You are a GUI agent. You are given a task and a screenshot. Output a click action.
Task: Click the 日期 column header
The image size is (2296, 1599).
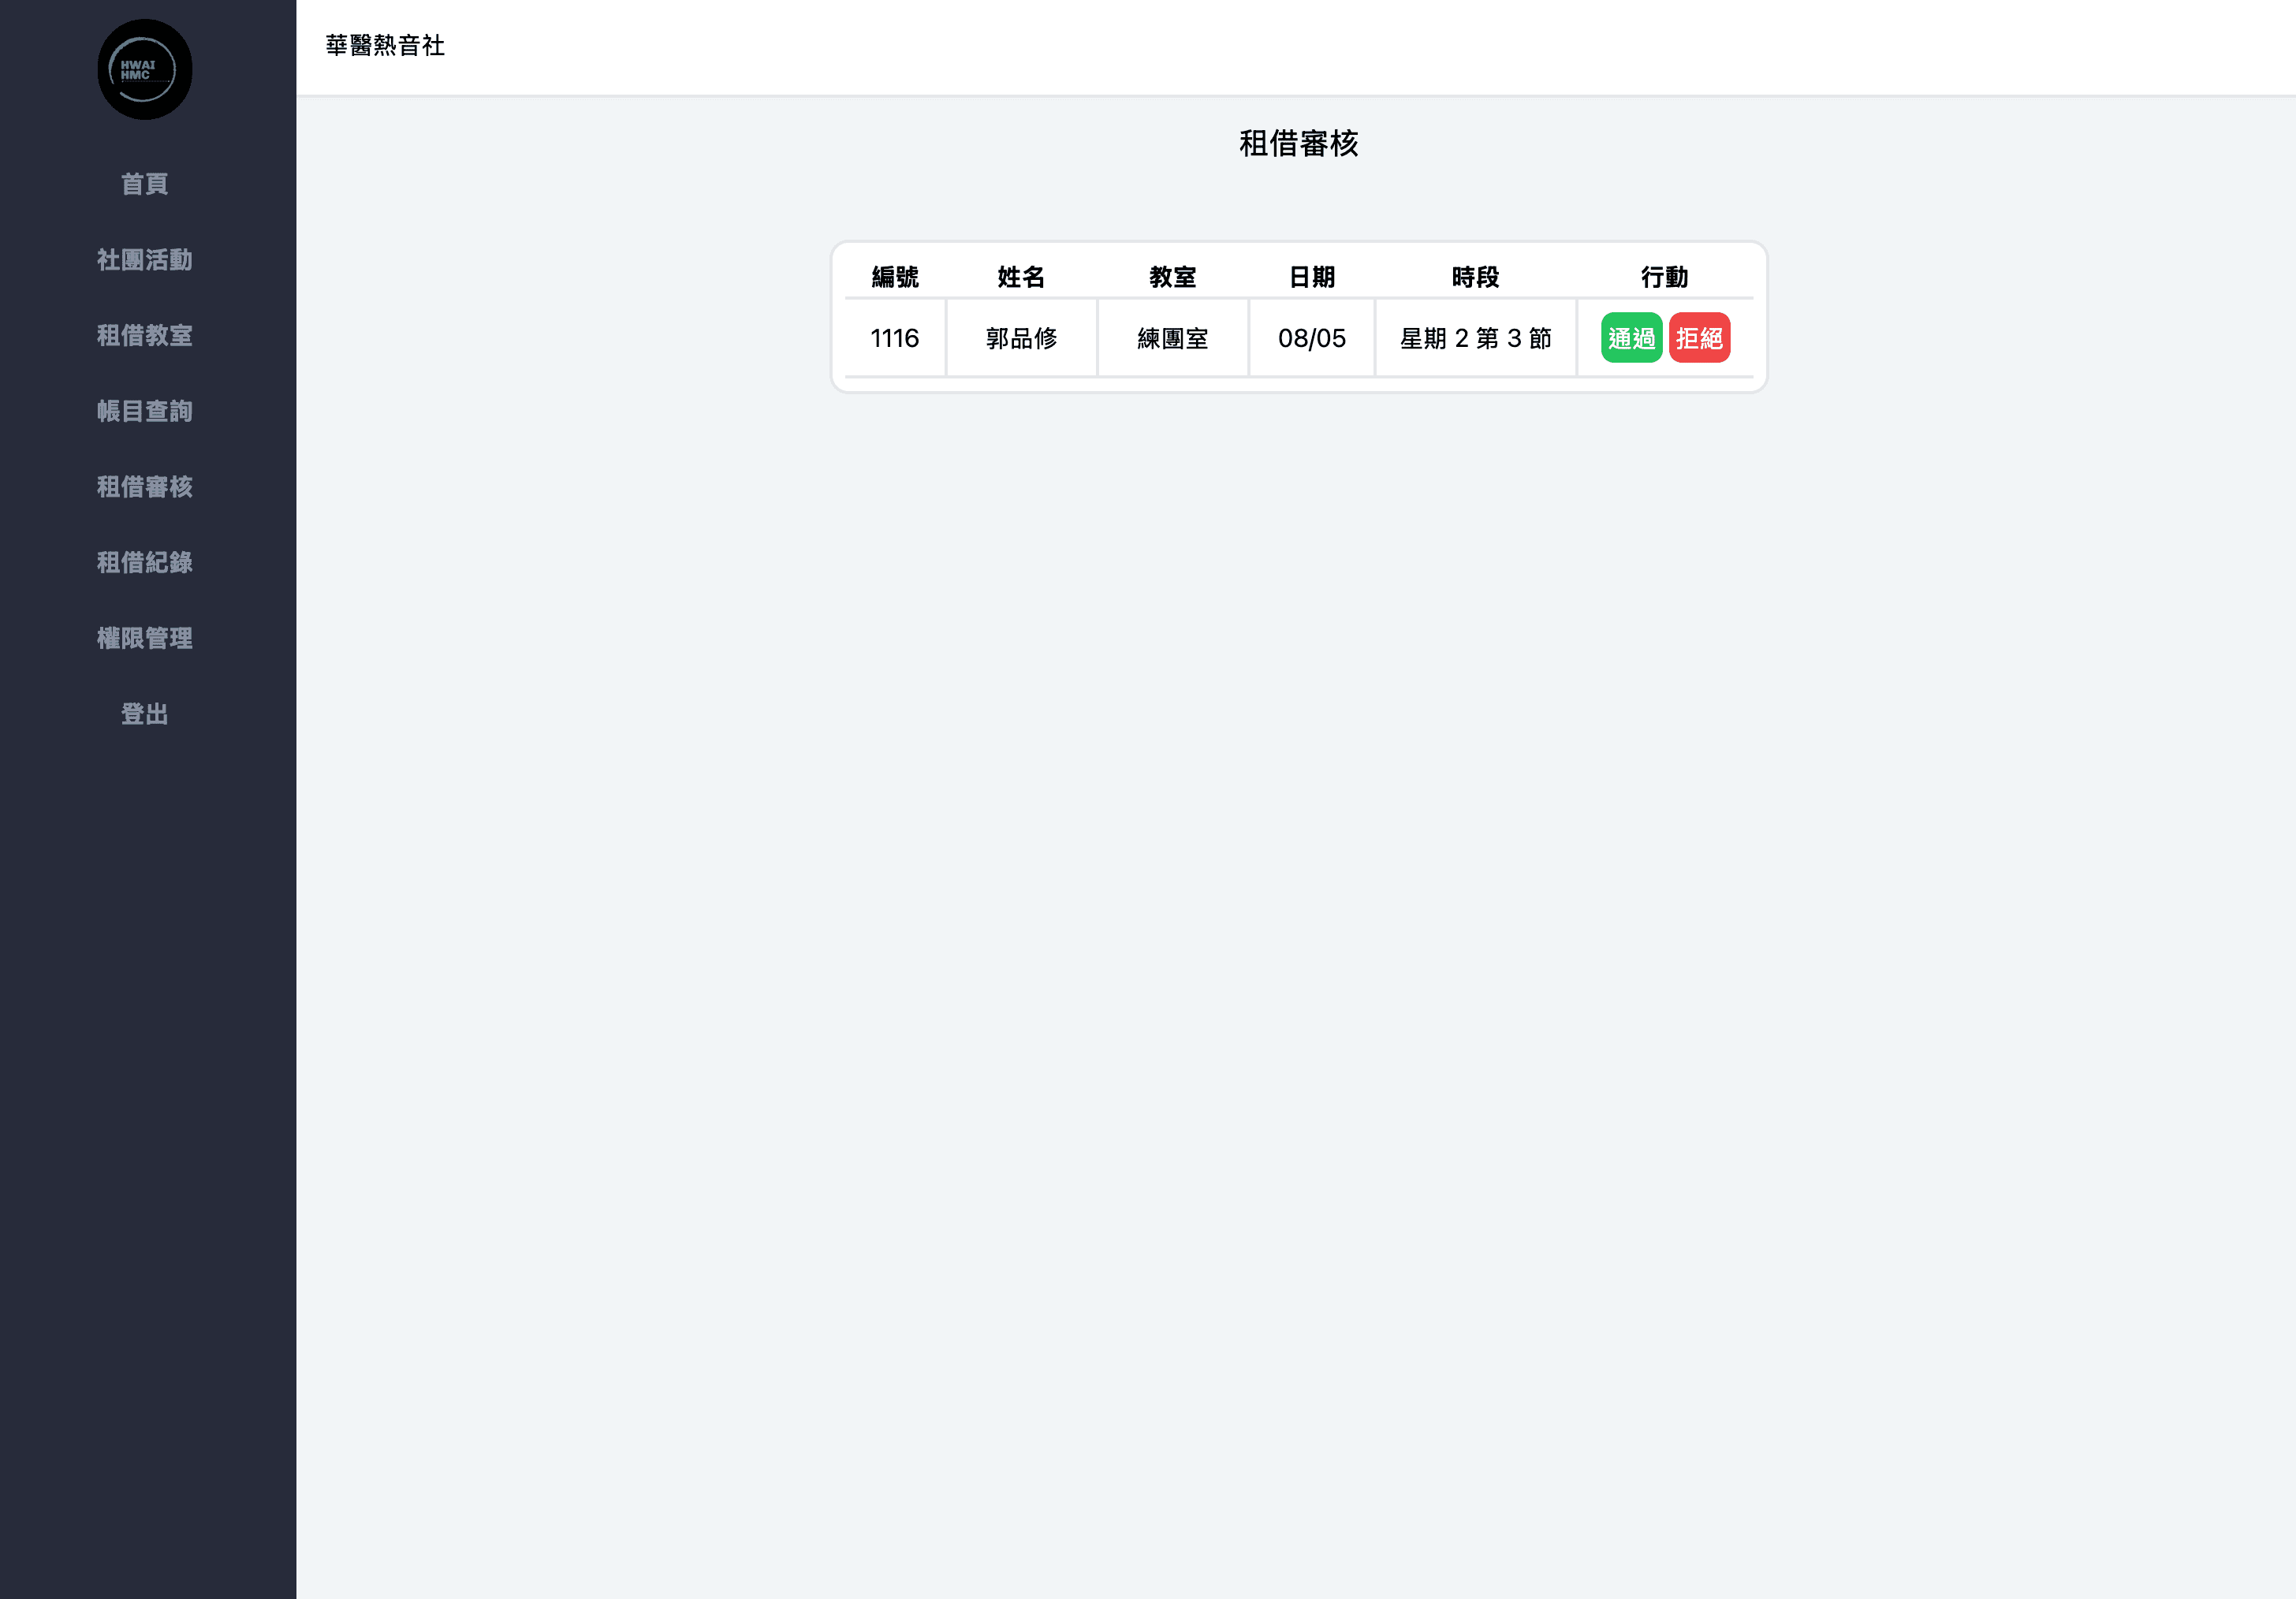[x=1312, y=277]
